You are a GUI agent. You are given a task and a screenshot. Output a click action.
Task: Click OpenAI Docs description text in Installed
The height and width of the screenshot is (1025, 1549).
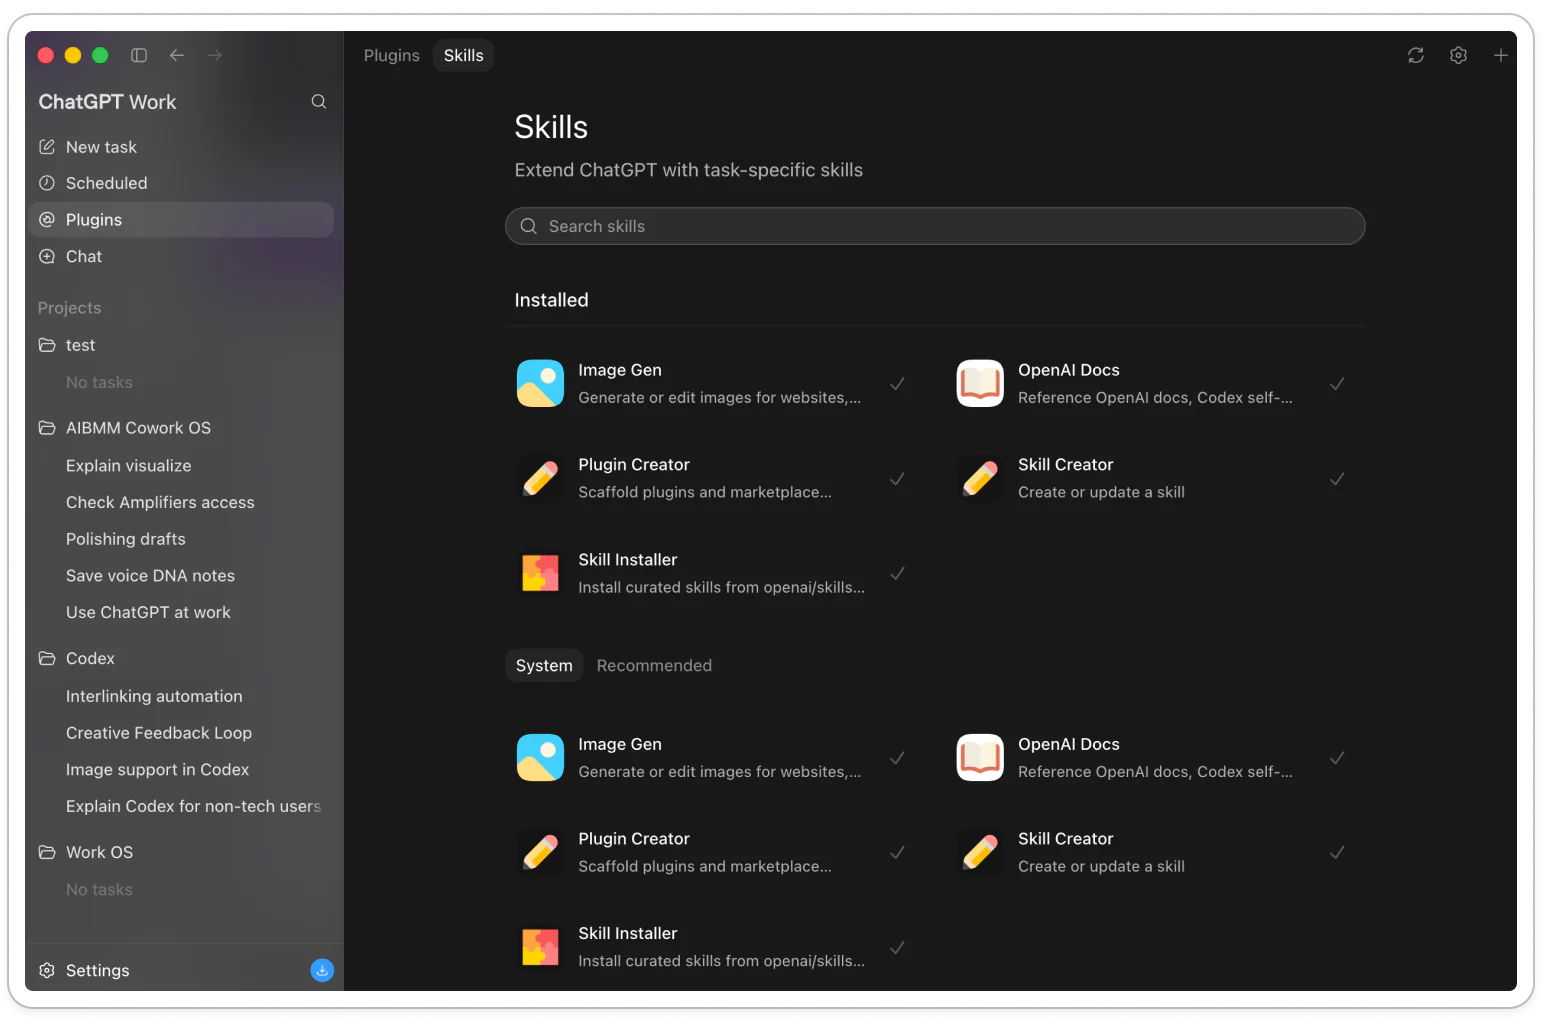(x=1155, y=398)
